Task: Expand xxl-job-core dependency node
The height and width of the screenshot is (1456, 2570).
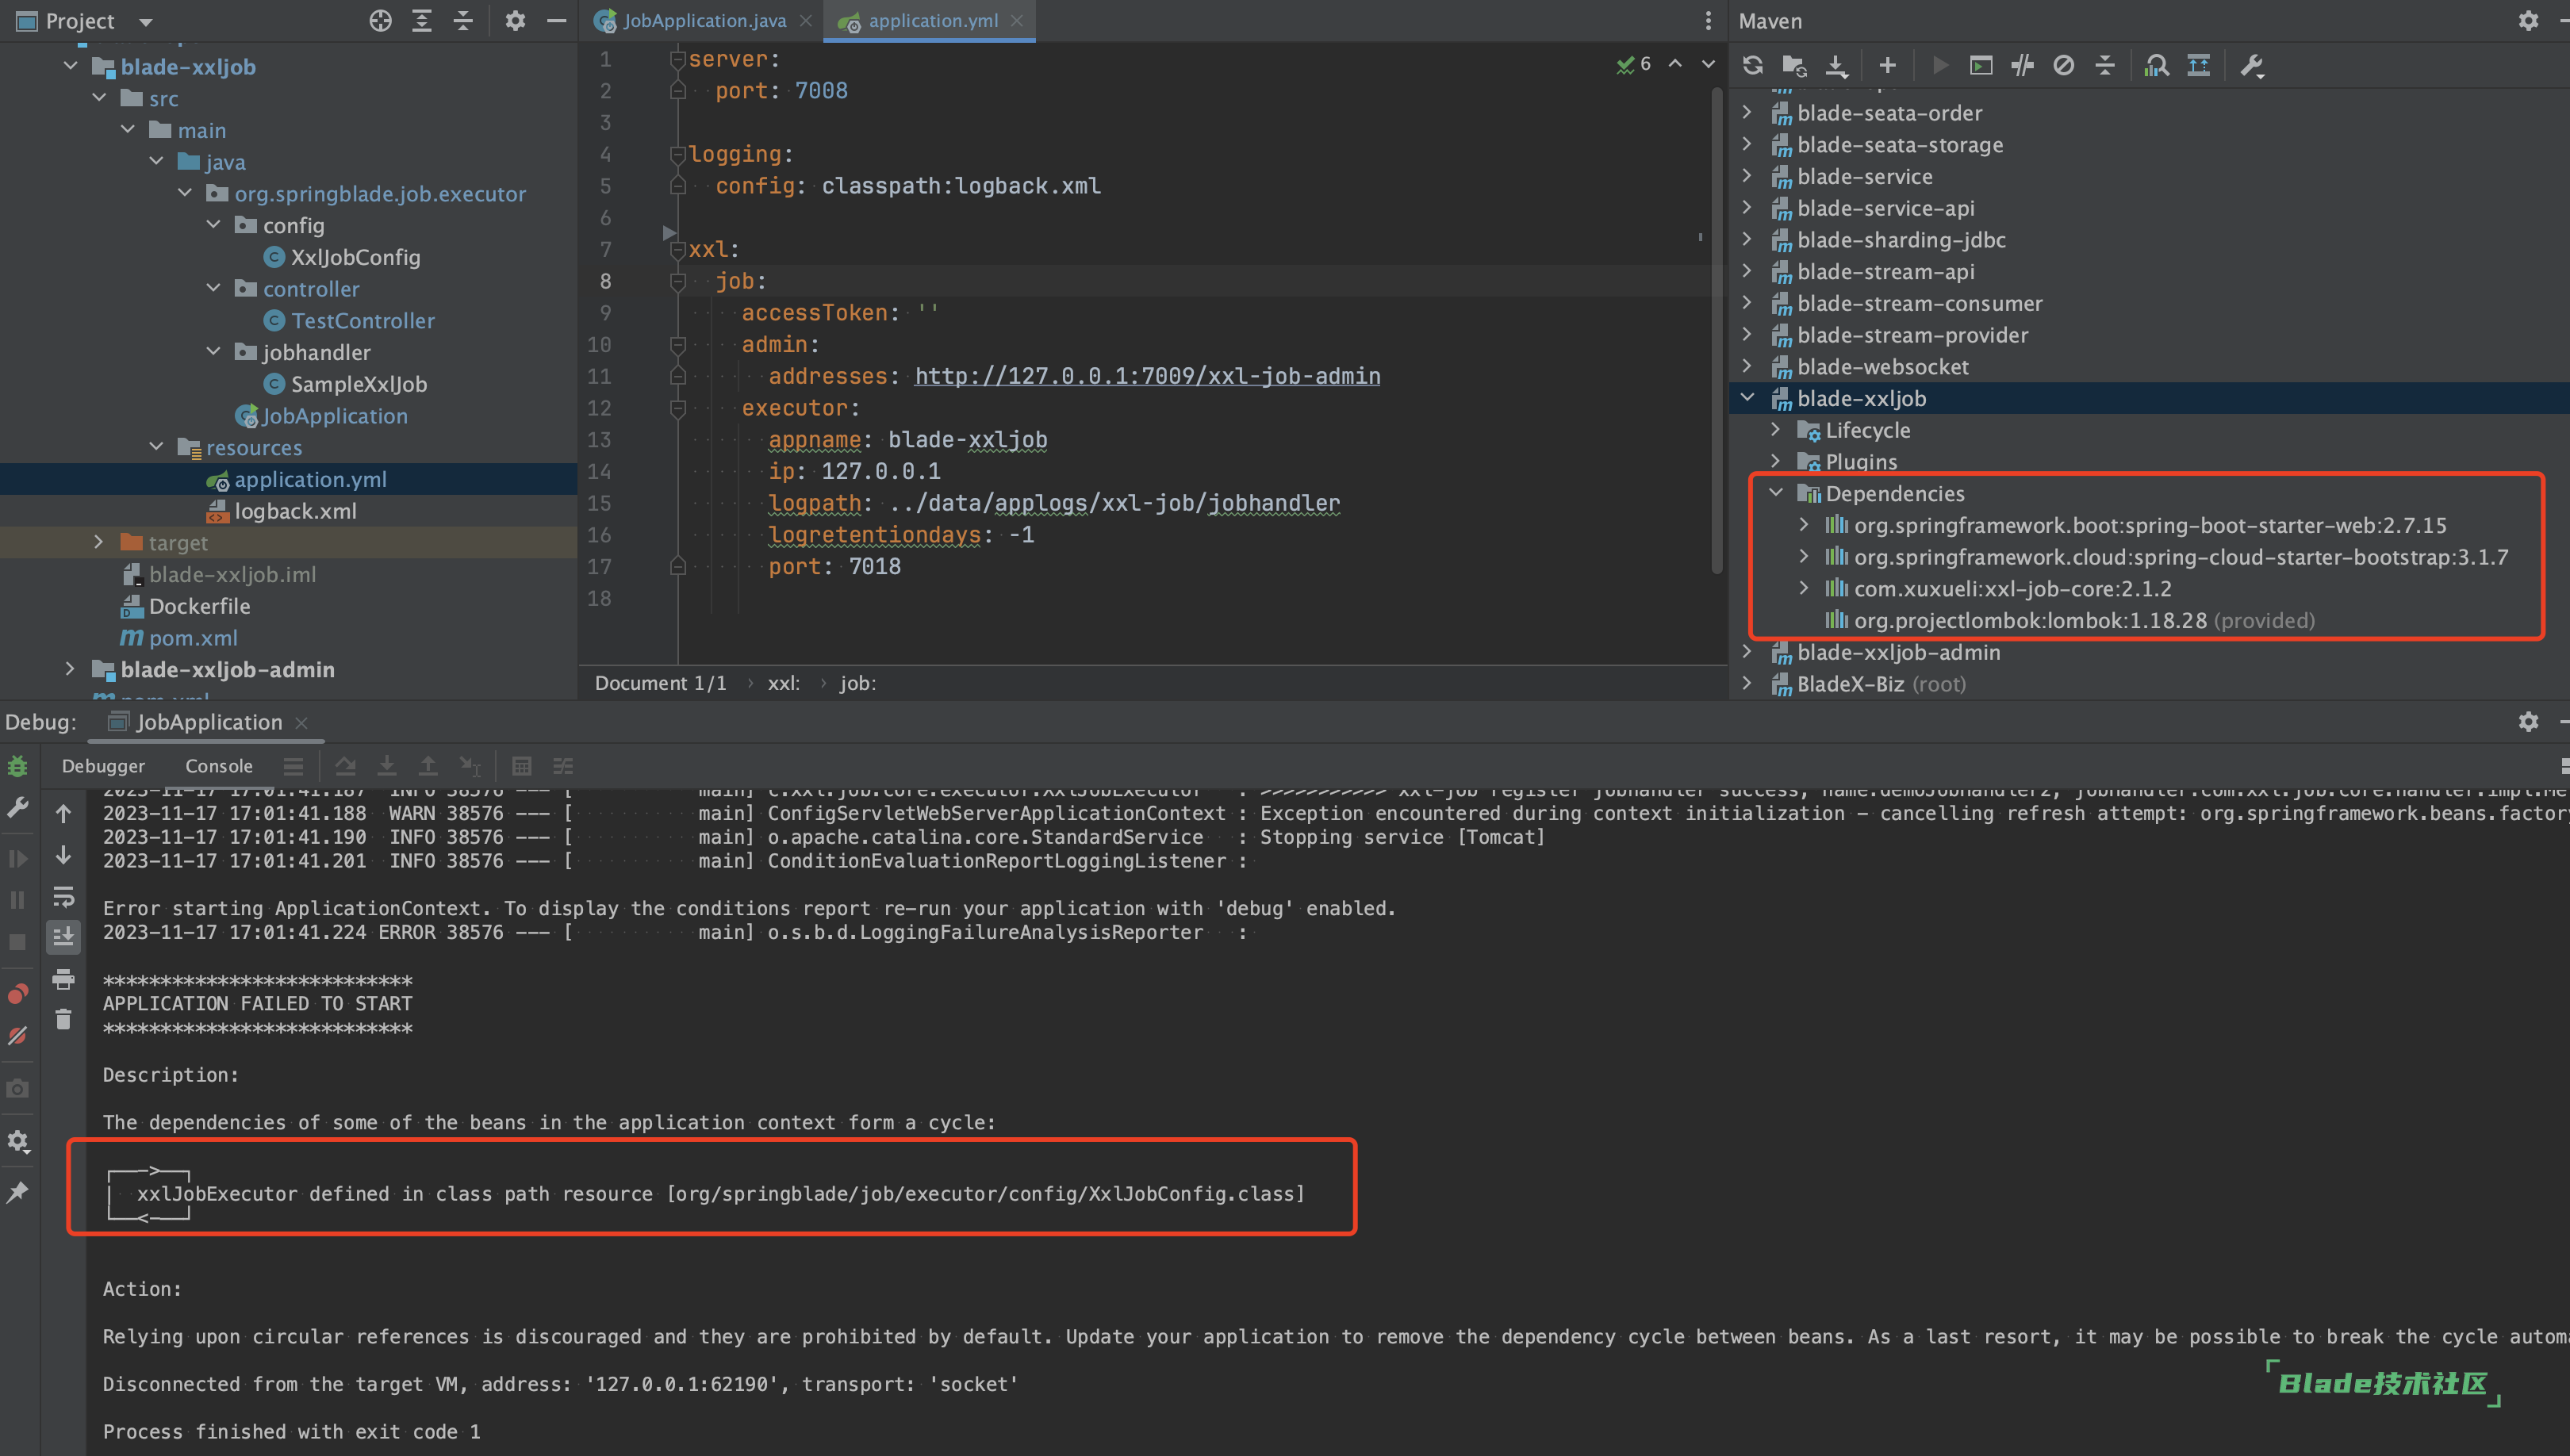Action: click(x=1804, y=588)
